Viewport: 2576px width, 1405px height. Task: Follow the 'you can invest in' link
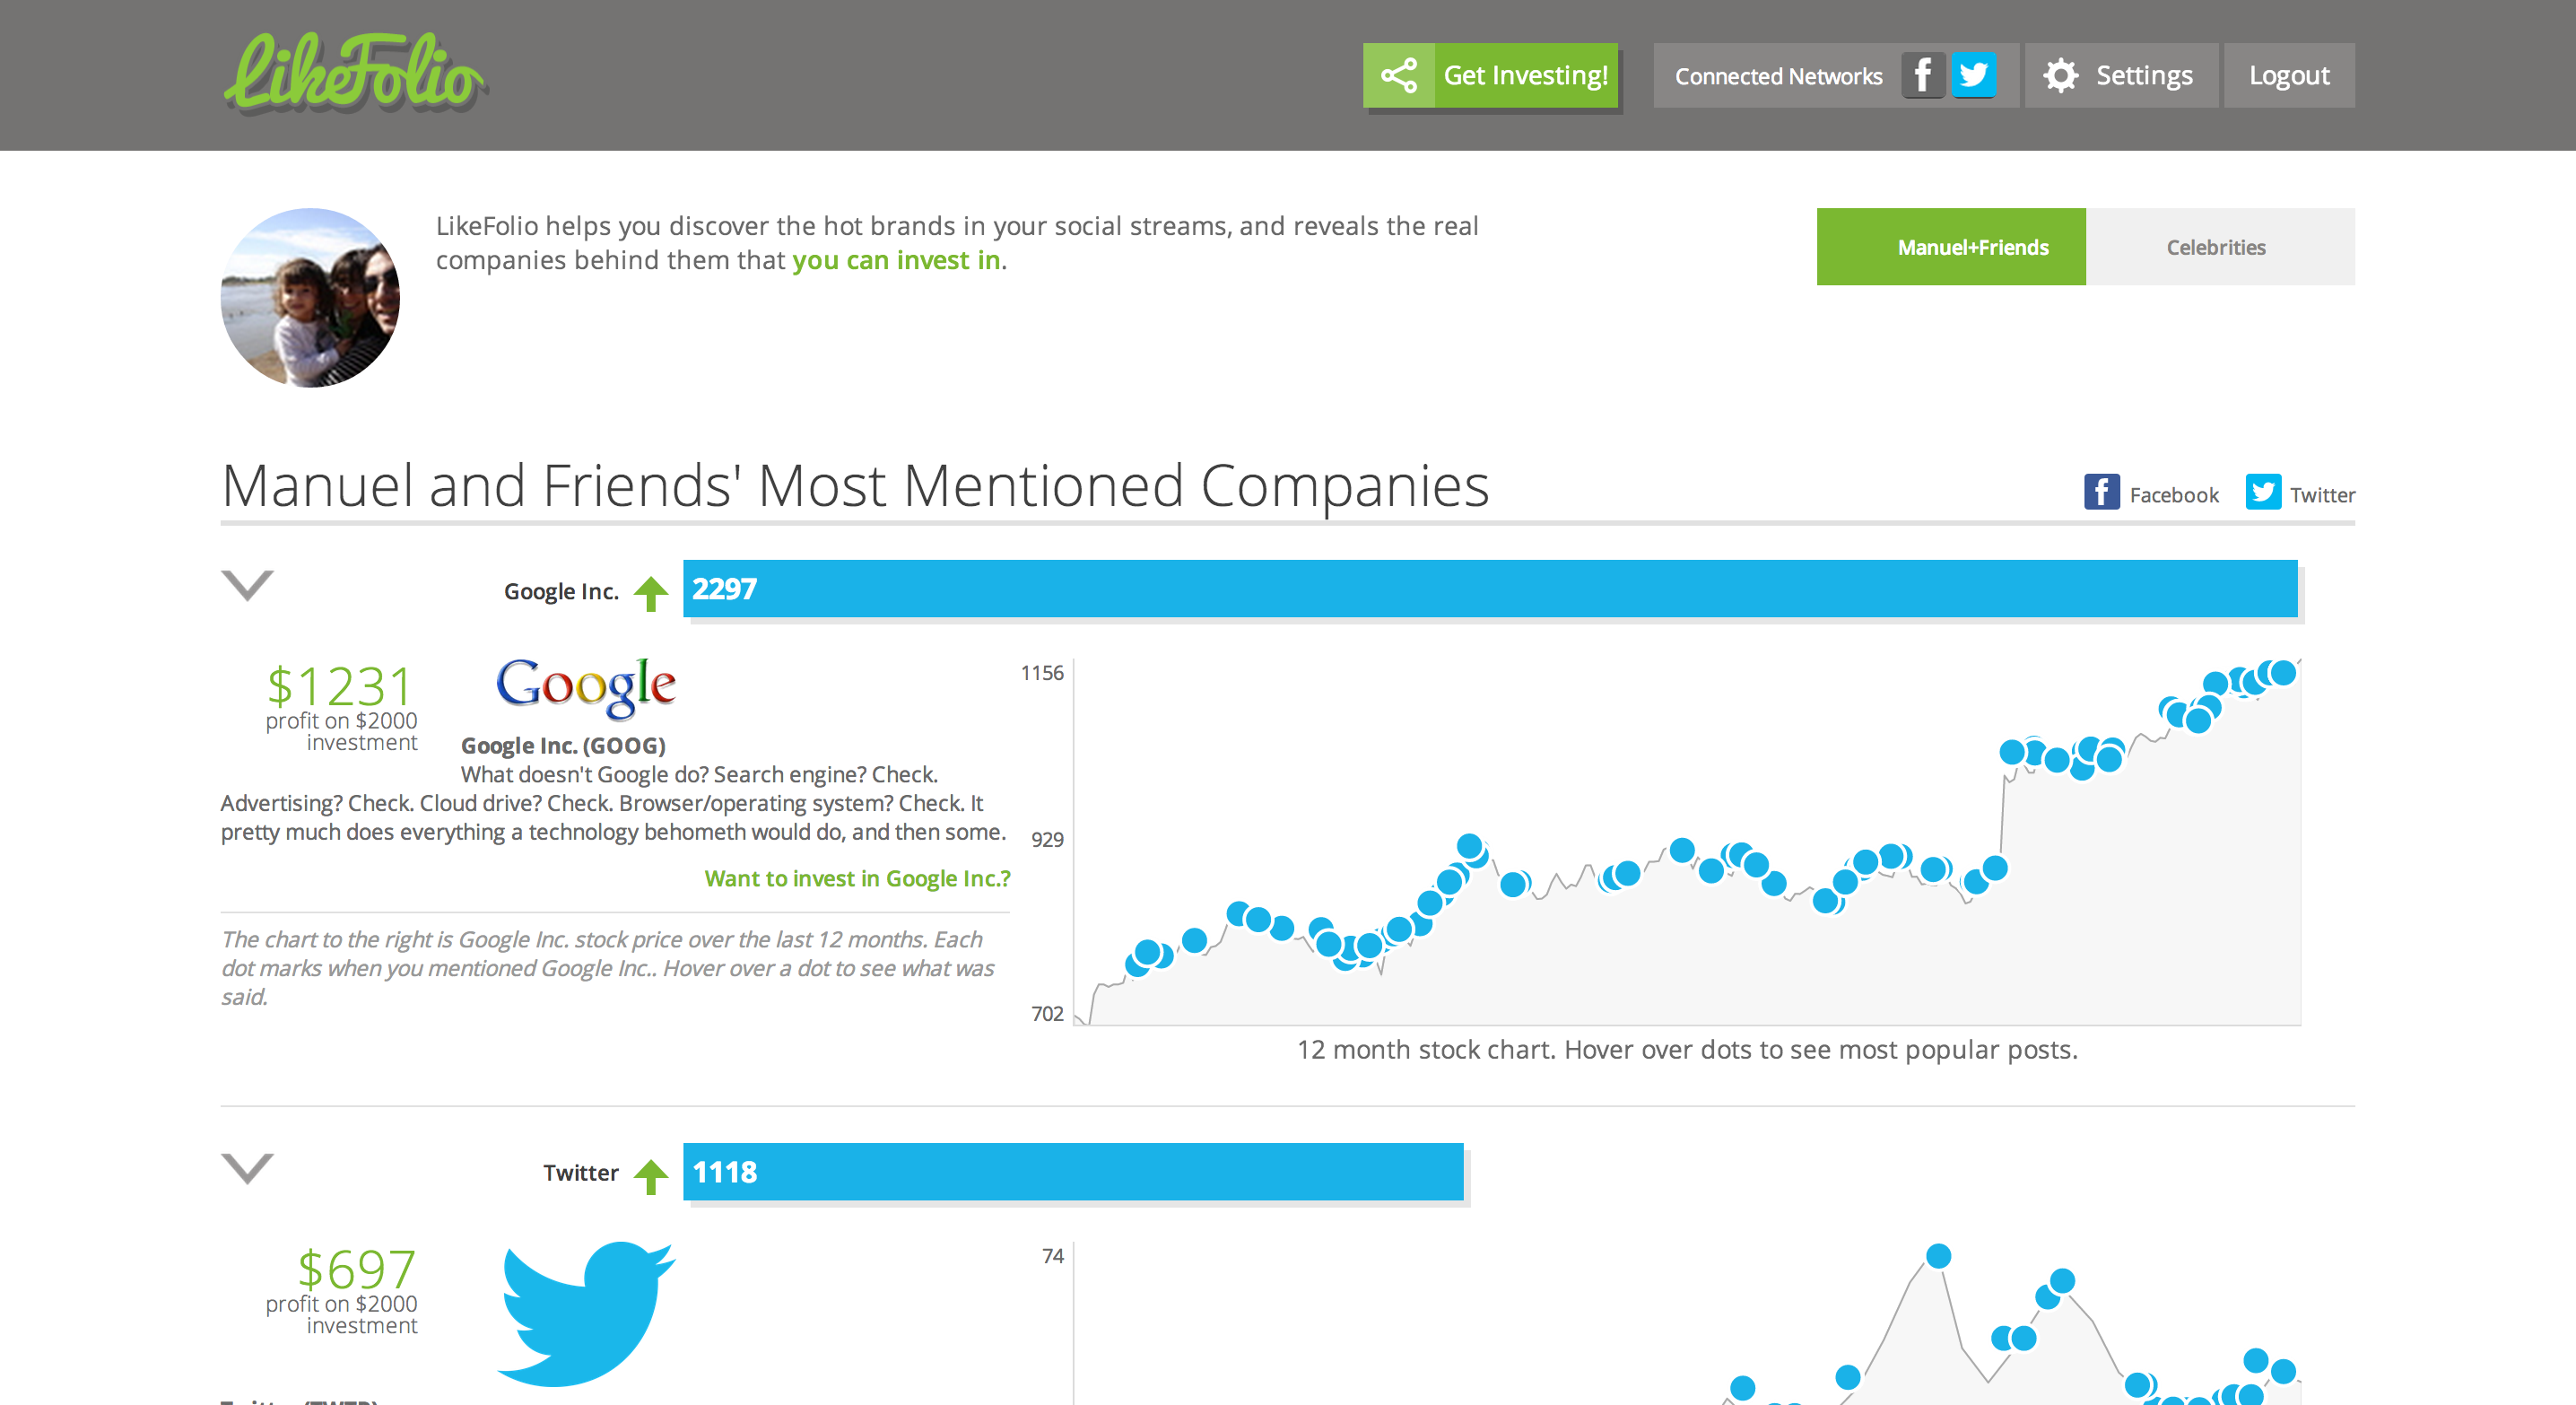click(896, 260)
